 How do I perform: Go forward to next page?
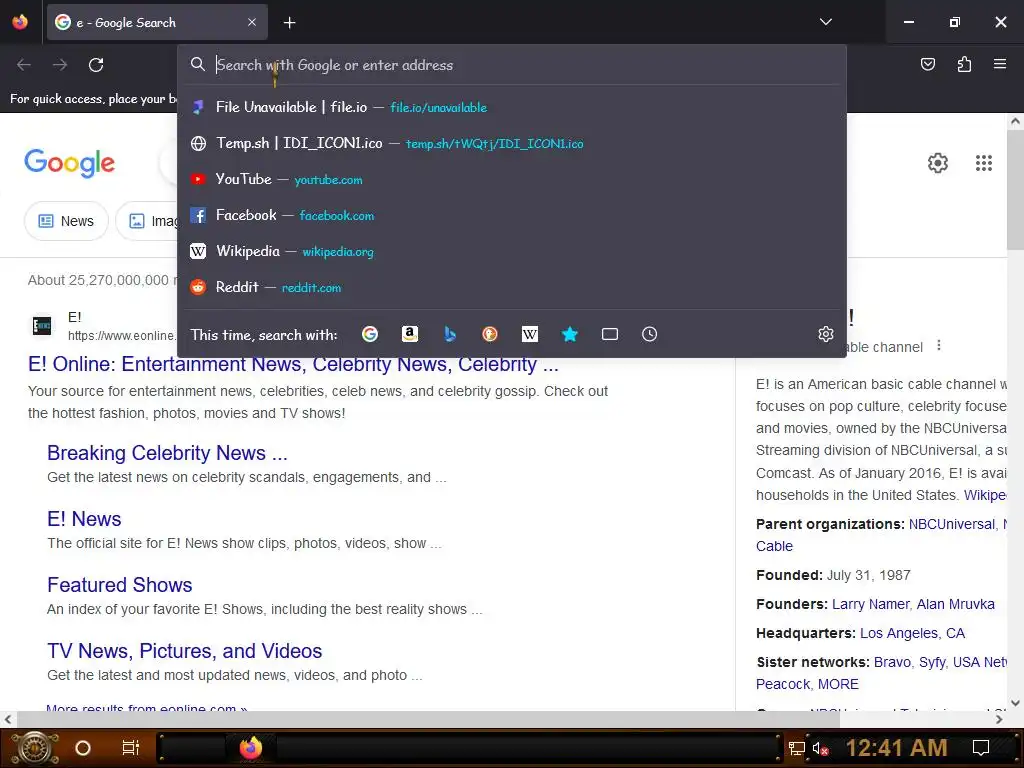coord(60,65)
